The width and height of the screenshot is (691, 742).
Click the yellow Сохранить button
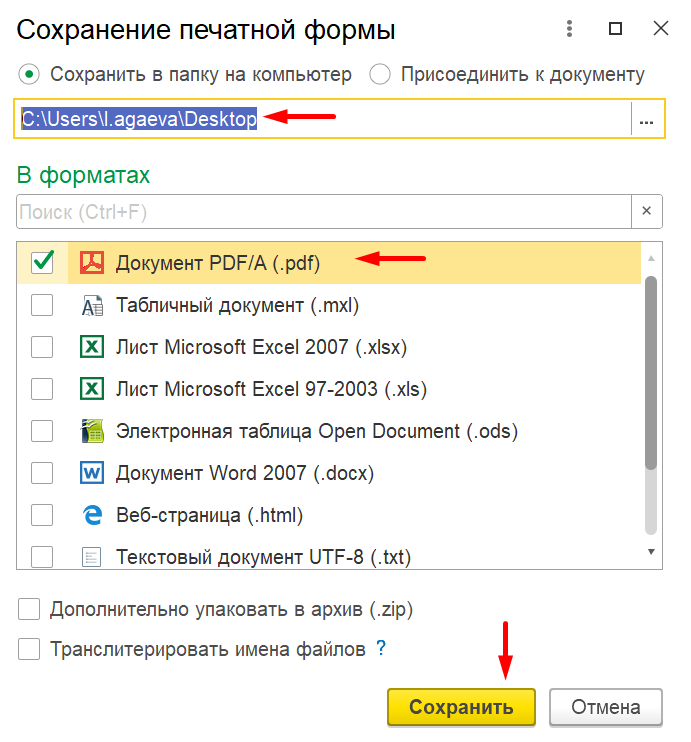pyautogui.click(x=461, y=707)
